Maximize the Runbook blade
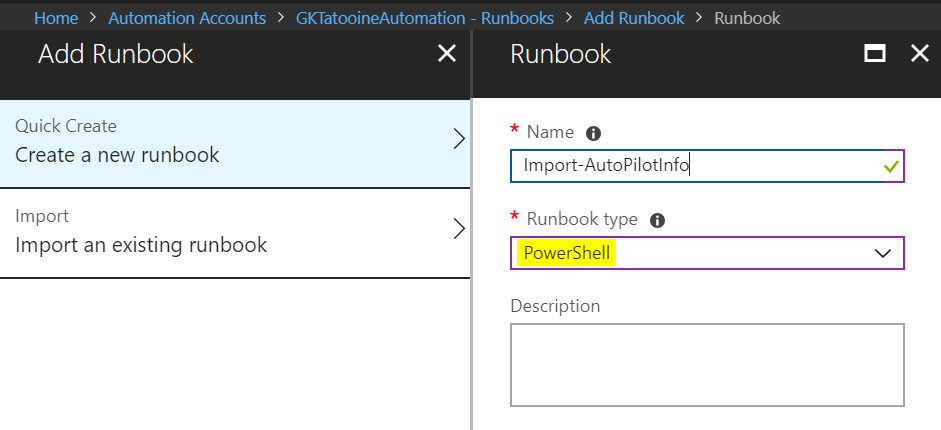The image size is (941, 430). (875, 54)
